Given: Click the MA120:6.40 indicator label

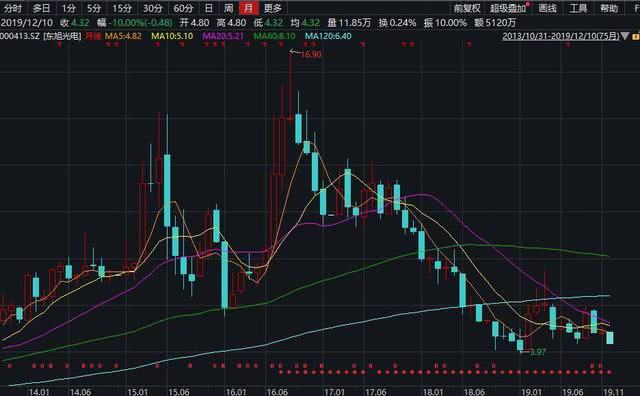Looking at the screenshot, I should tap(328, 36).
